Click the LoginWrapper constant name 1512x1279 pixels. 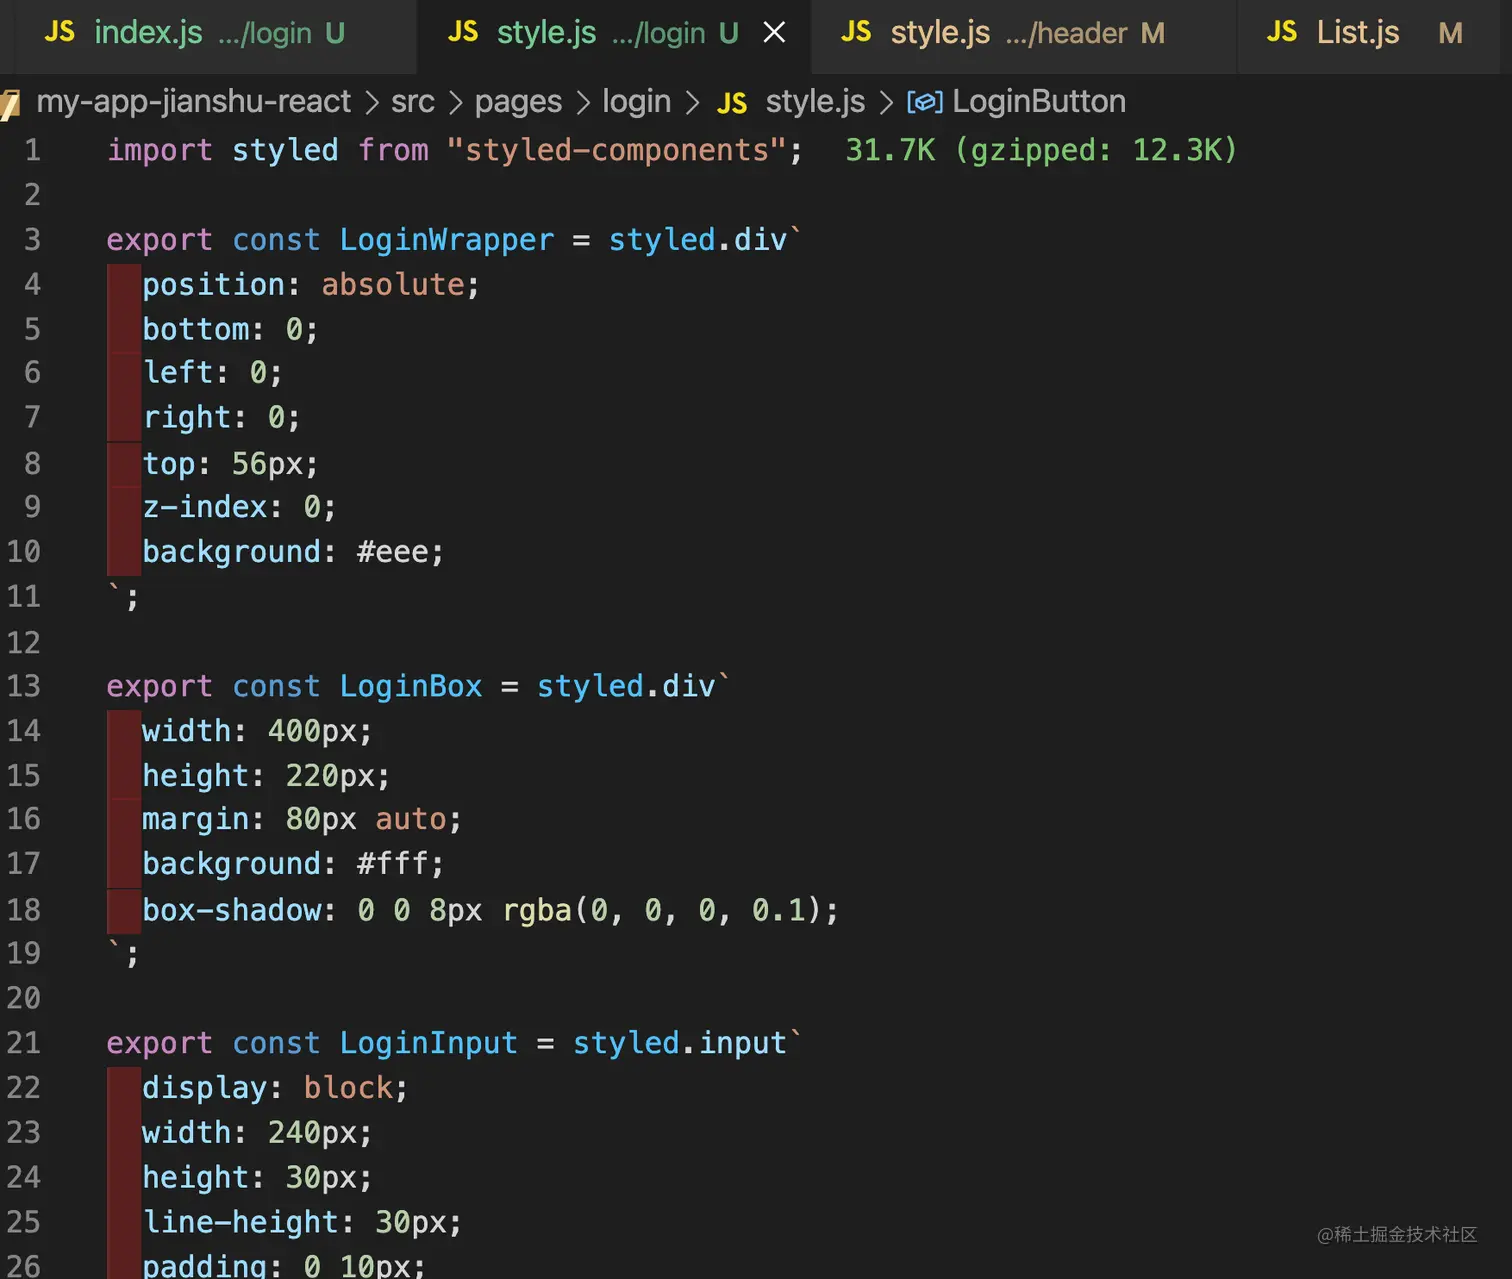click(446, 240)
